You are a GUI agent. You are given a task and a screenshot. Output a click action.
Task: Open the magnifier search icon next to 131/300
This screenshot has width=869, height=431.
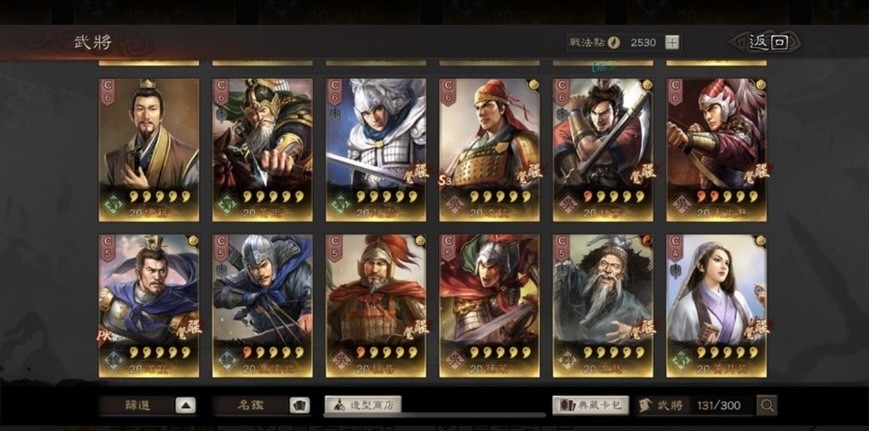767,406
